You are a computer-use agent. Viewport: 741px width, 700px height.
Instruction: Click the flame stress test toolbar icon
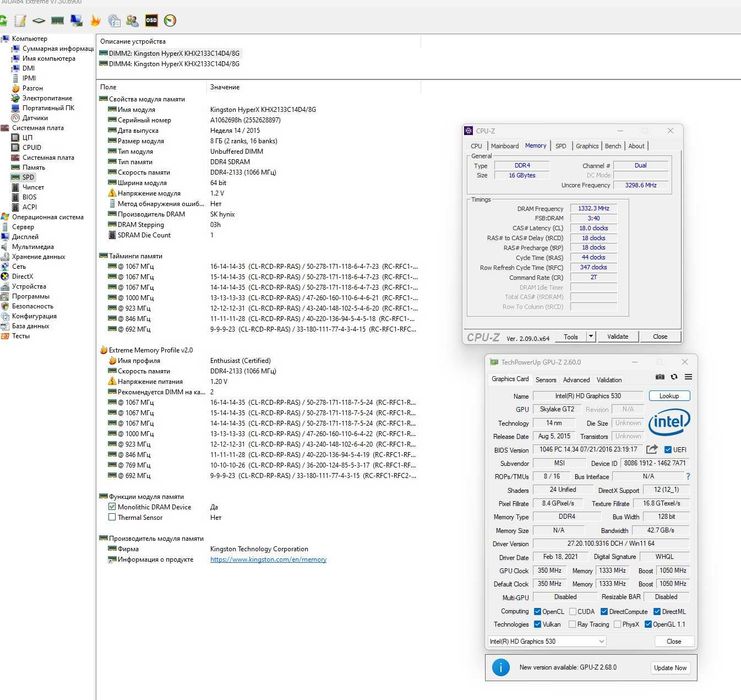(x=95, y=20)
